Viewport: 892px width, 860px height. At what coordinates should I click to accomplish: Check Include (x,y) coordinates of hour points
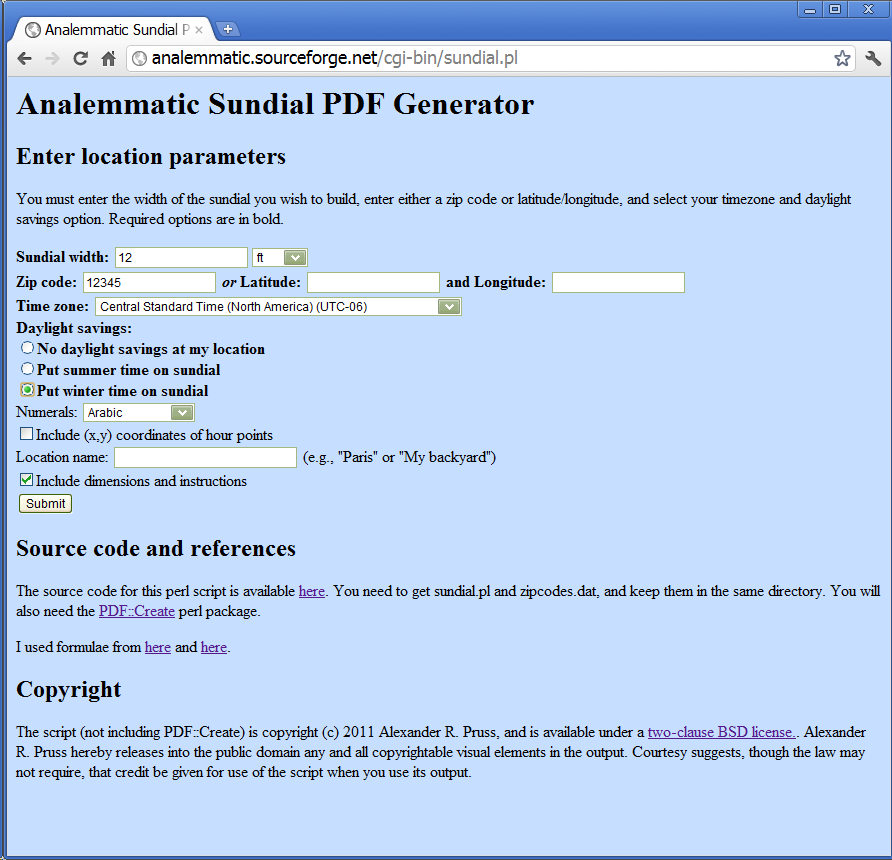tap(26, 434)
